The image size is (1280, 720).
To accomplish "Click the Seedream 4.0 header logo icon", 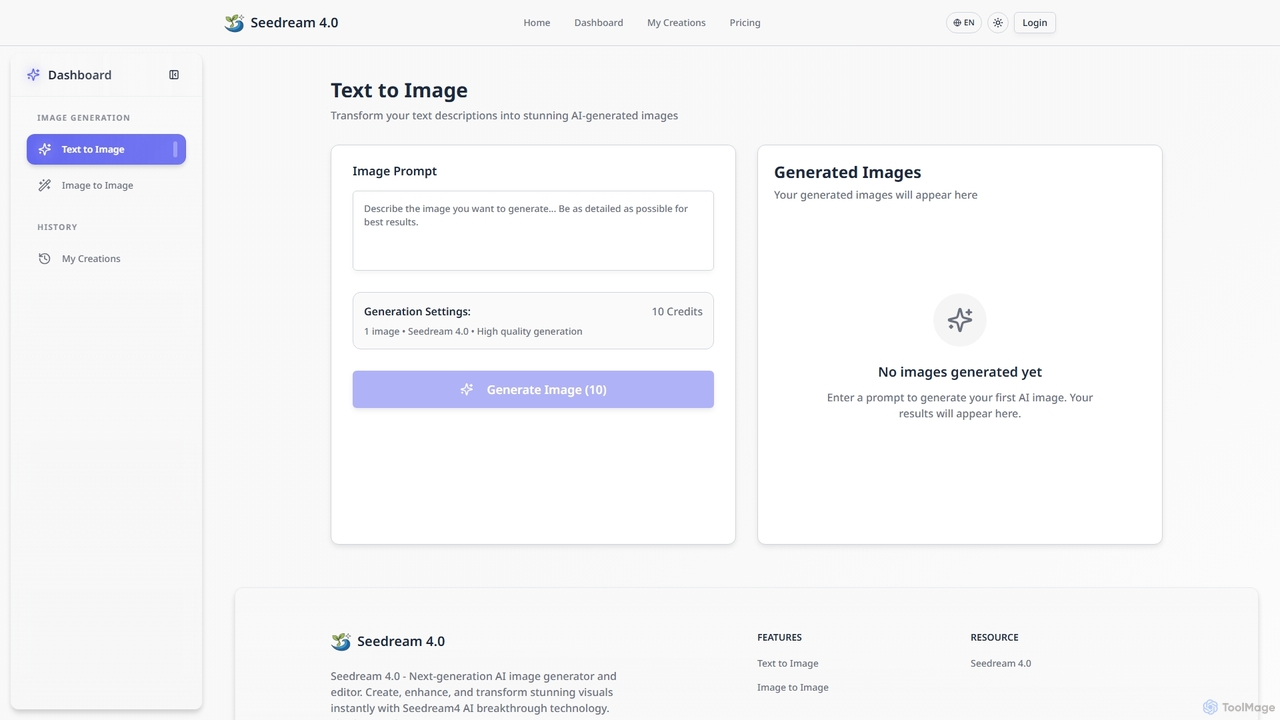I will click(234, 23).
